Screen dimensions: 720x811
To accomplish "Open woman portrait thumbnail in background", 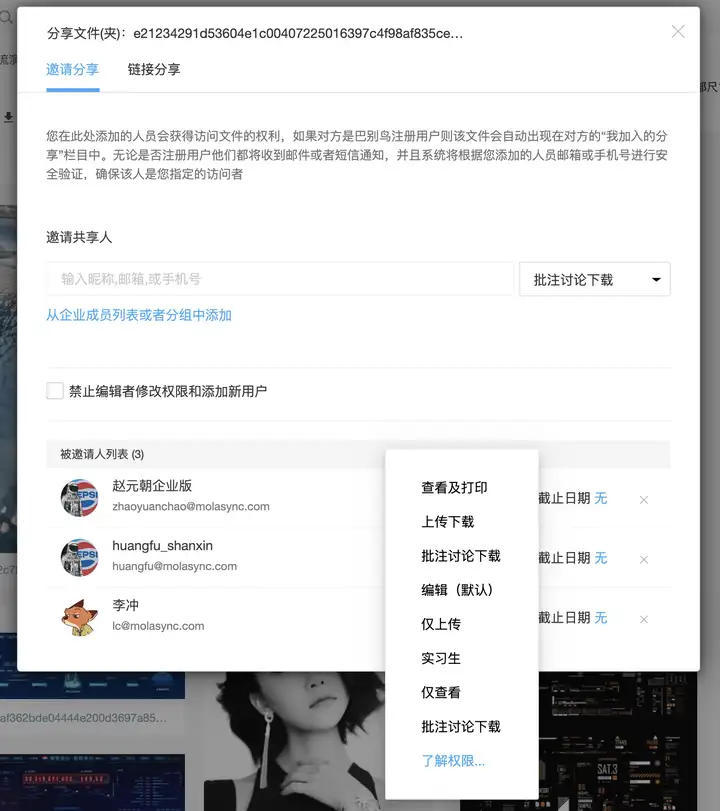I will [295, 741].
